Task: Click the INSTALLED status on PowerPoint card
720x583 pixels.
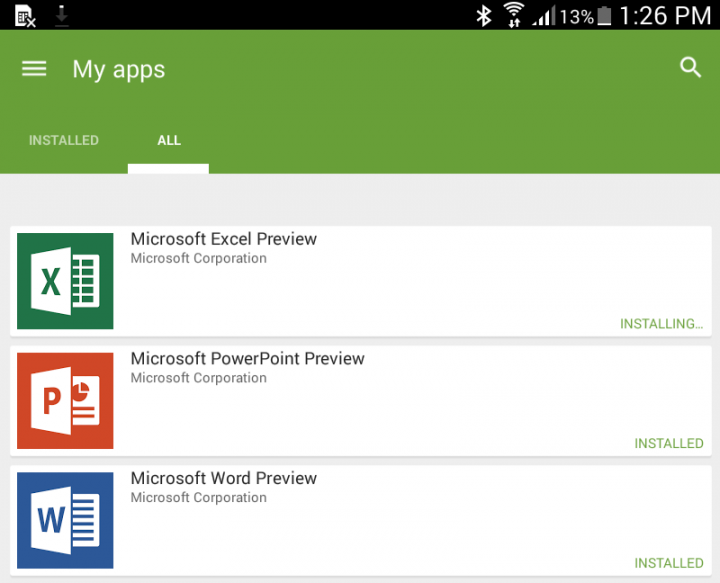Action: click(x=669, y=443)
